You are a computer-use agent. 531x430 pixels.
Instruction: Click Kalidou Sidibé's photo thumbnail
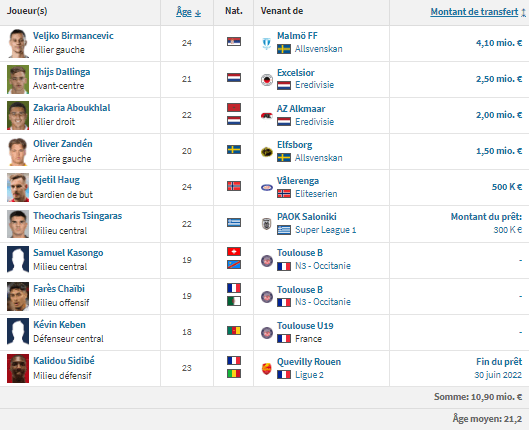pos(18,368)
